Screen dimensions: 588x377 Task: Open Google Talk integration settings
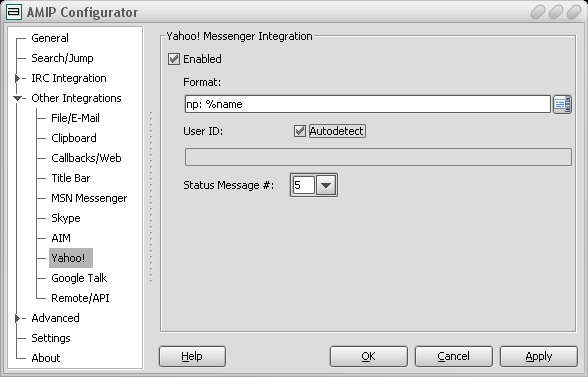click(79, 278)
